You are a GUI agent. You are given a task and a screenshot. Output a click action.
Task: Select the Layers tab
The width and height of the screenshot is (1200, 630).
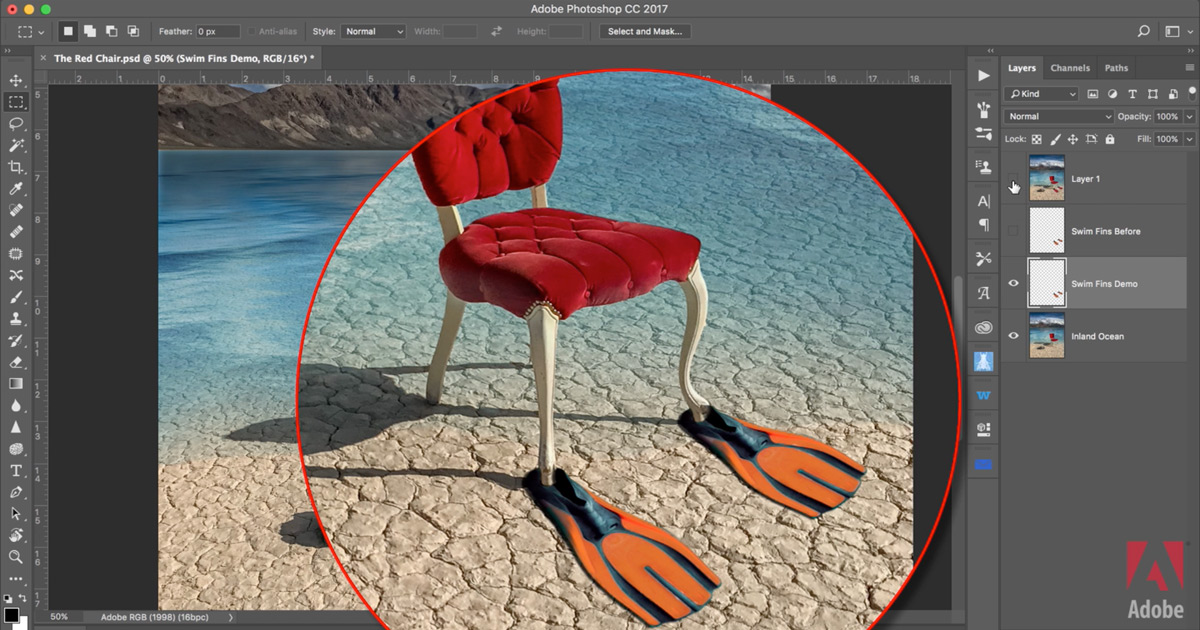pyautogui.click(x=1022, y=68)
